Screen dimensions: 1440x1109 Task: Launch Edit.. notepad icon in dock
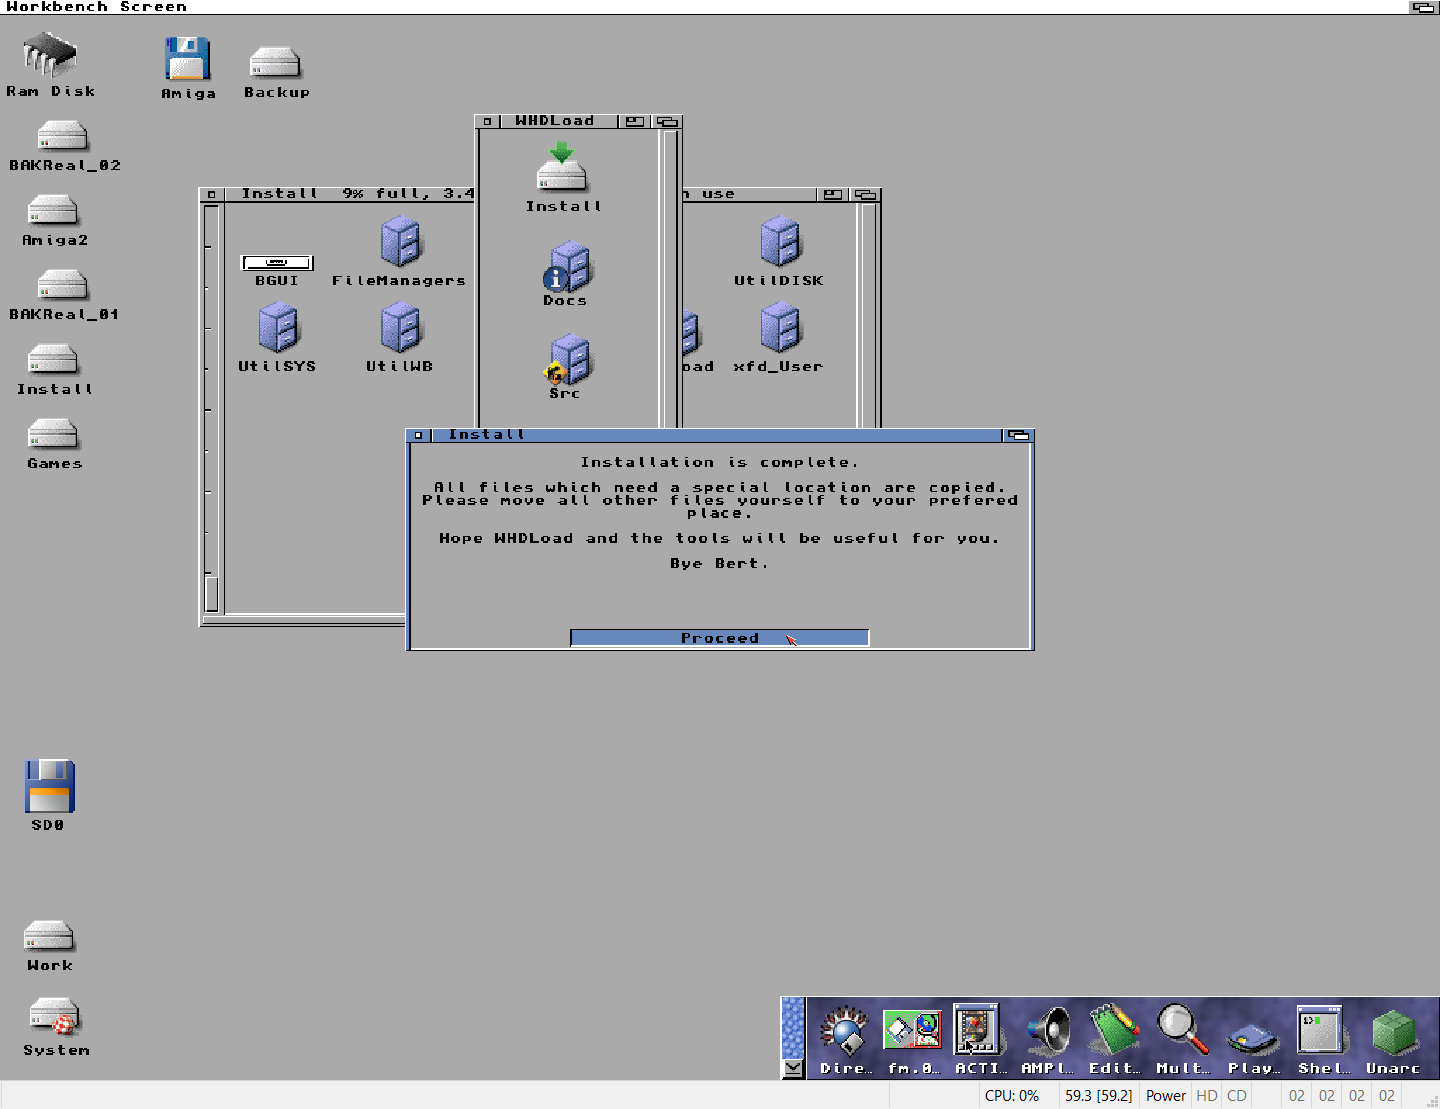1114,1040
